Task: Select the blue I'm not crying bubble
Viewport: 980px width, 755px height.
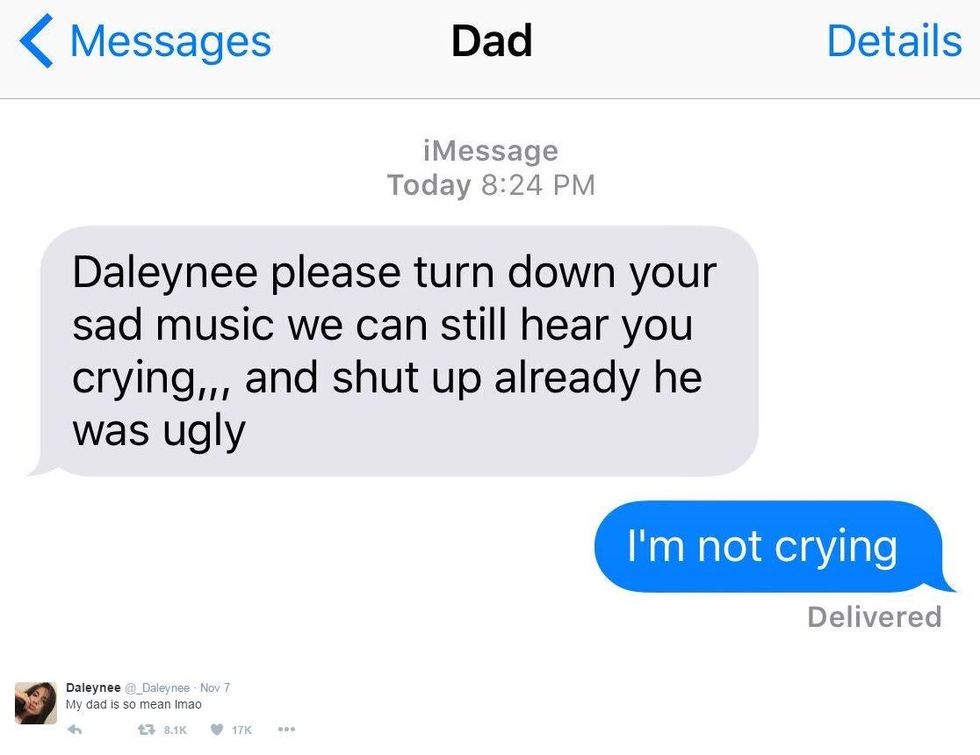Action: click(x=774, y=546)
